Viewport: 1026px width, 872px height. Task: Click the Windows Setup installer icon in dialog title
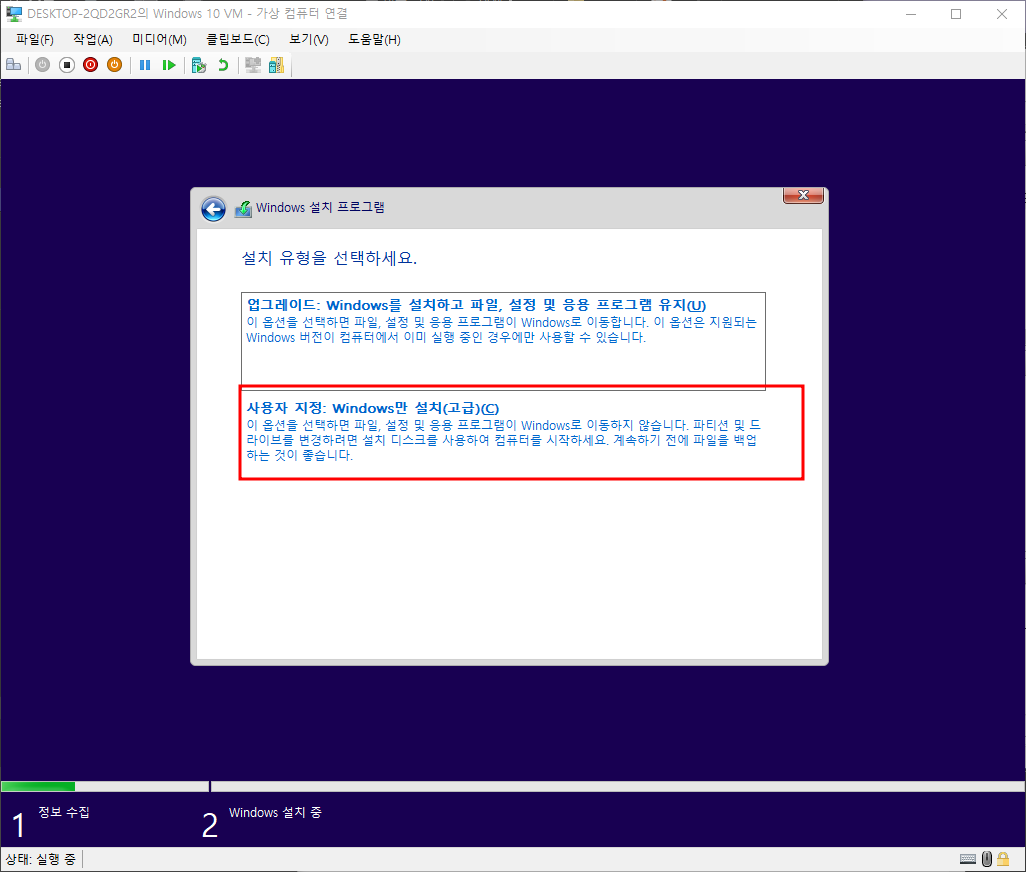243,209
